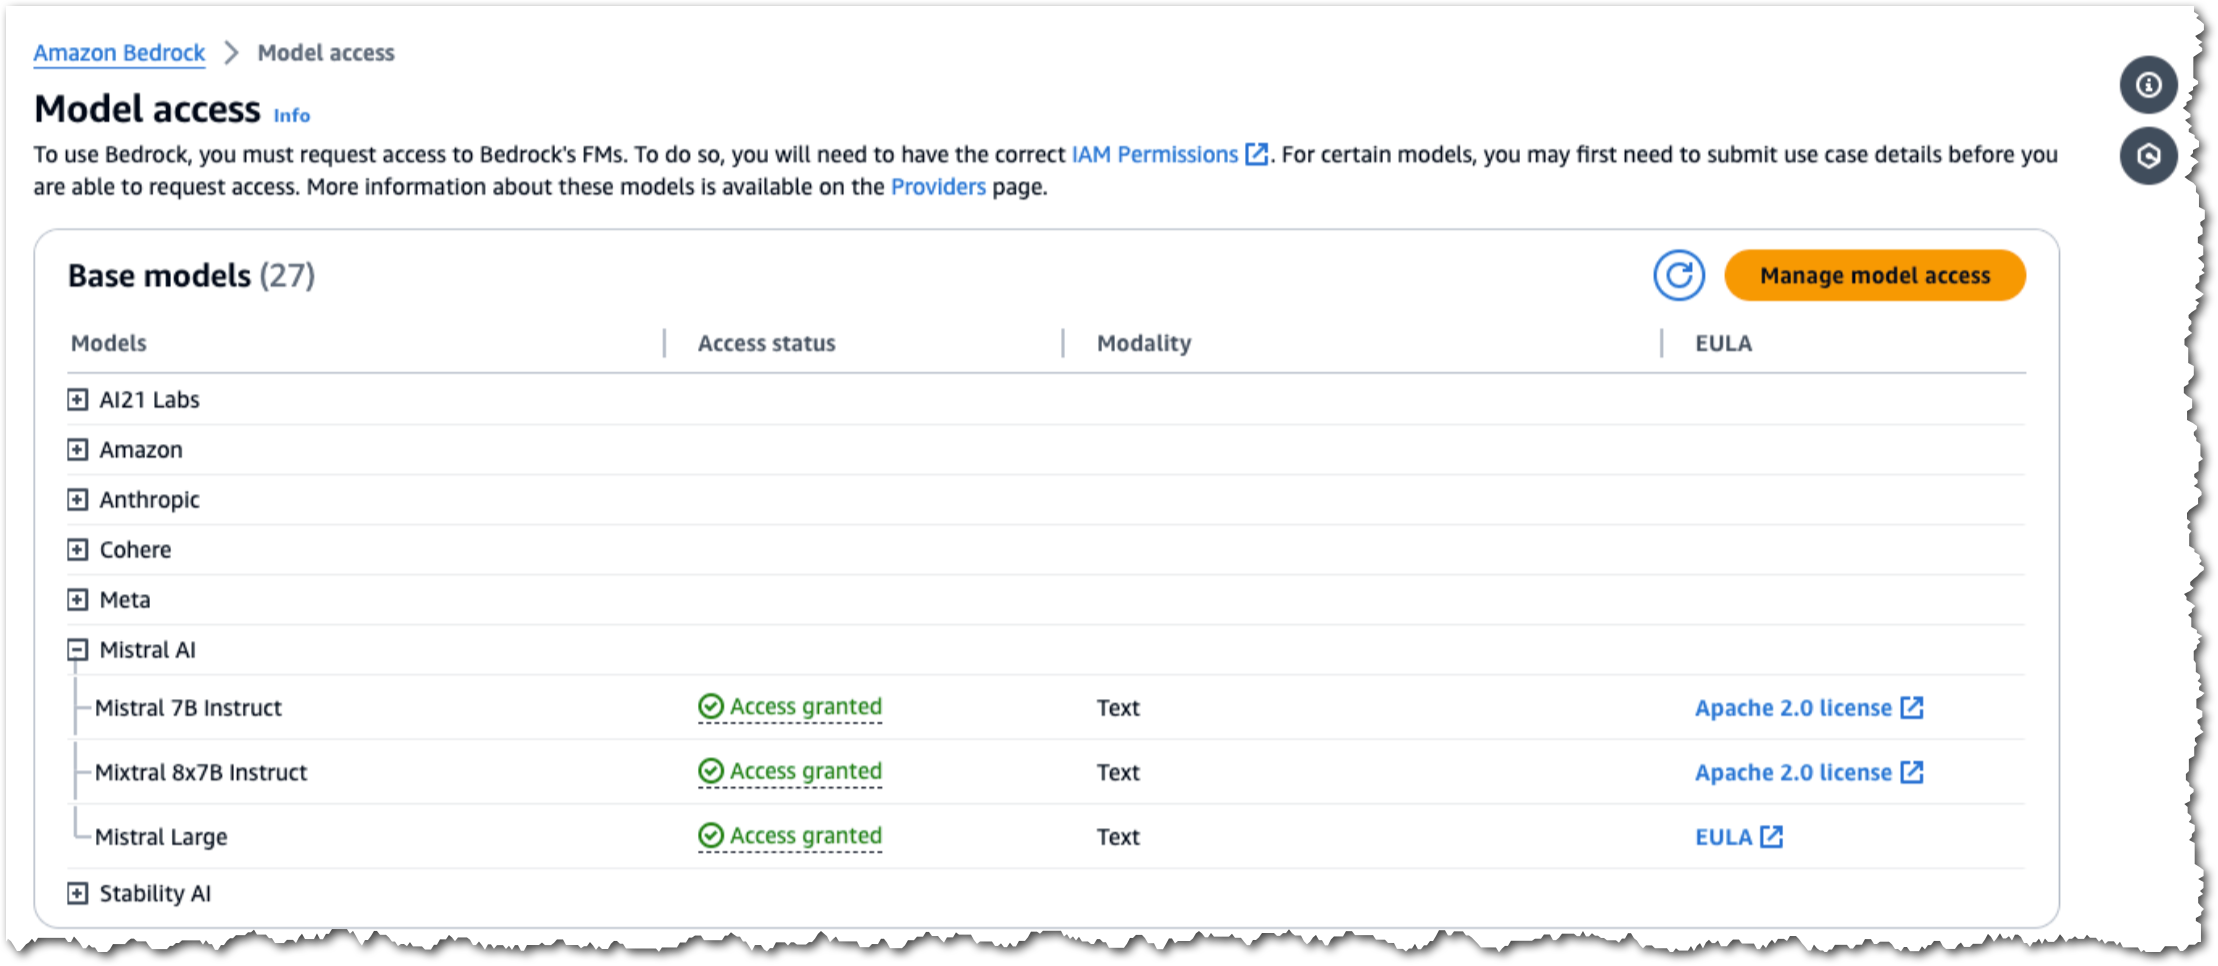This screenshot has height=966, width=2218.
Task: Expand the AI21 Labs provider group
Action: 77,399
